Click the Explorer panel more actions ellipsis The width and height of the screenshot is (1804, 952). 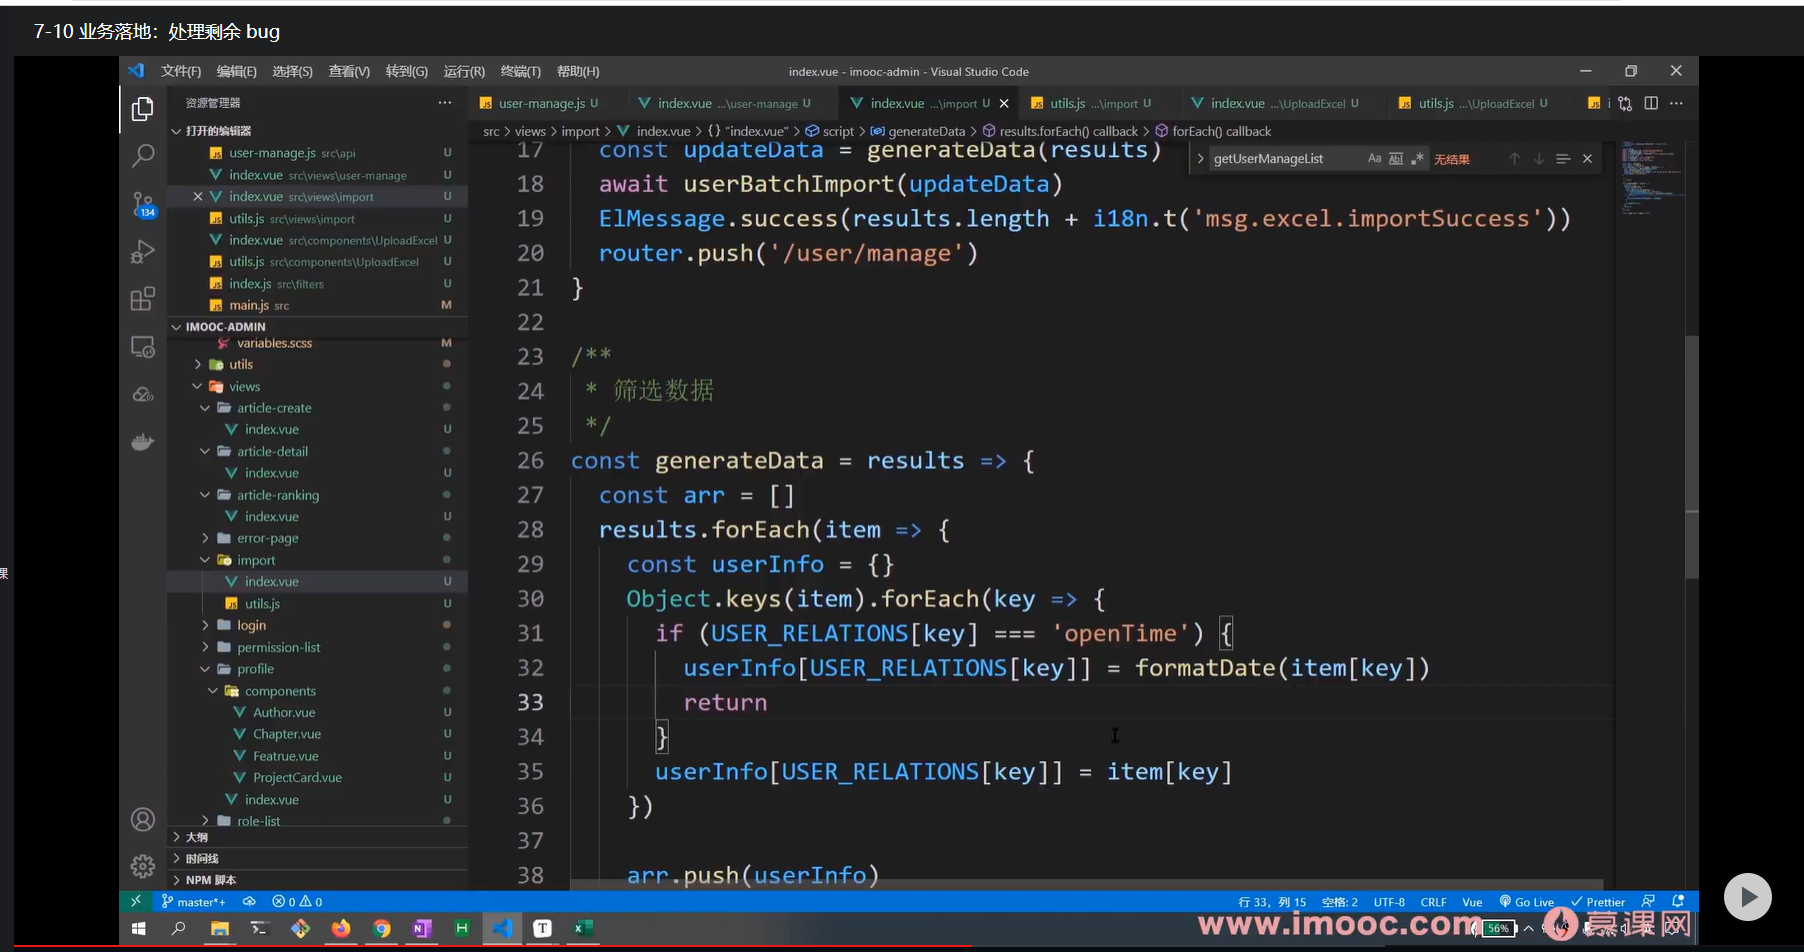(x=444, y=103)
